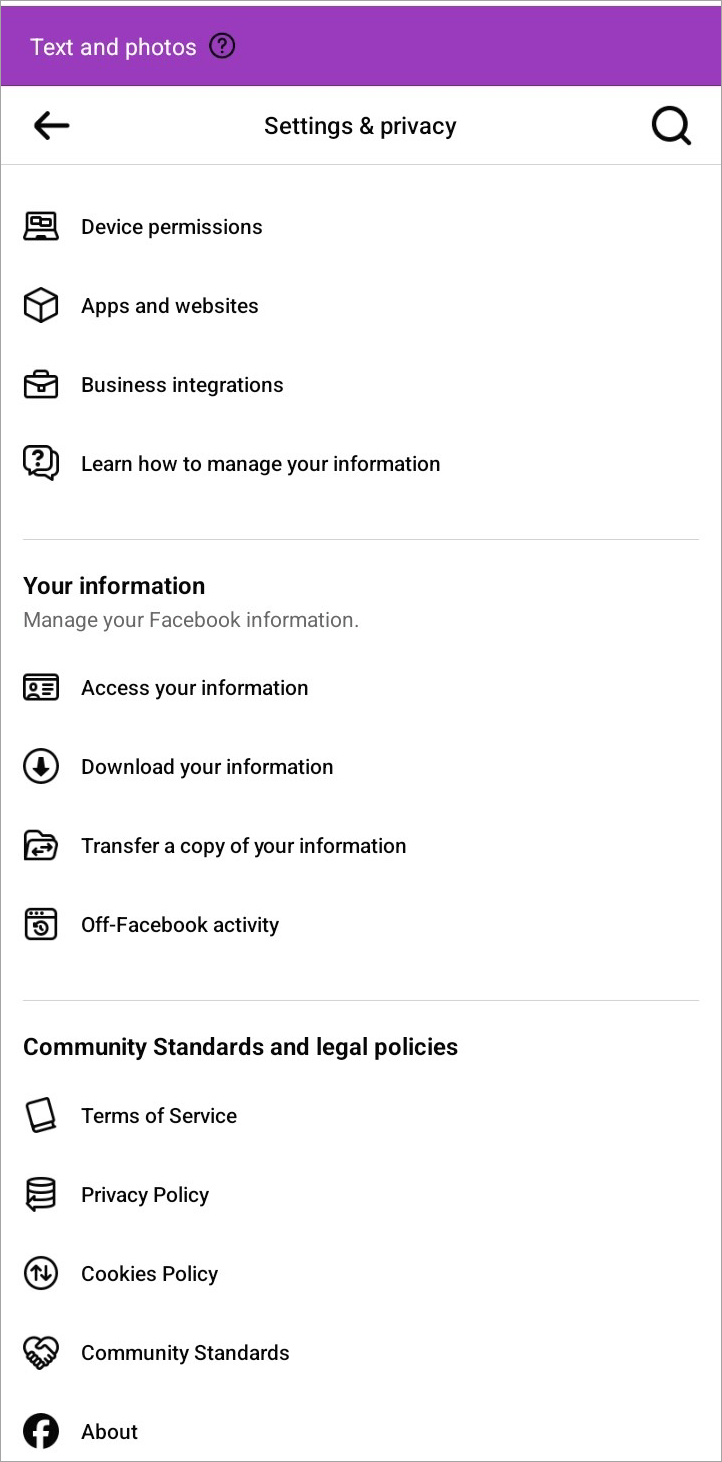722x1462 pixels.
Task: Click the Transfer a copy folder icon
Action: [x=41, y=846]
